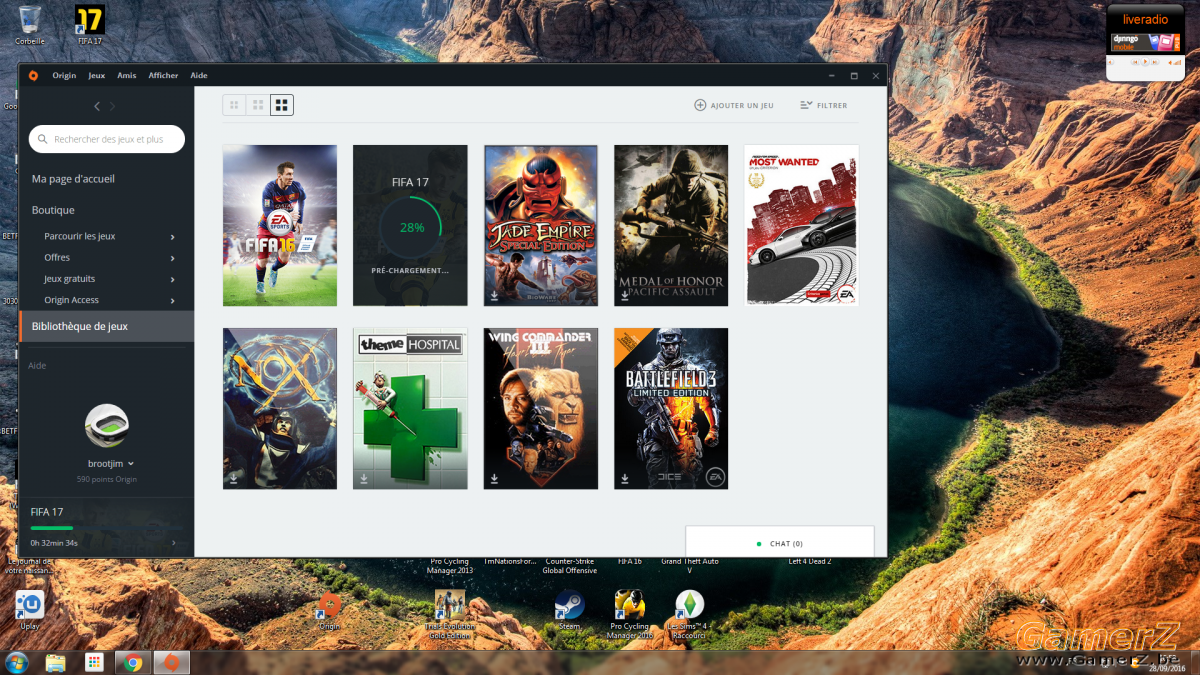Screen dimensions: 1200x675
Task: Switch to small tile grid view
Action: tap(234, 105)
